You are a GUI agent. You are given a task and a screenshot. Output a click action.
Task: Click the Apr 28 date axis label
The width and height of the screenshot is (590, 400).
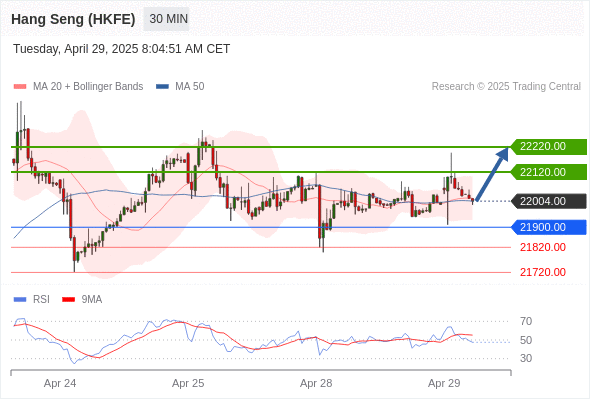pos(316,383)
